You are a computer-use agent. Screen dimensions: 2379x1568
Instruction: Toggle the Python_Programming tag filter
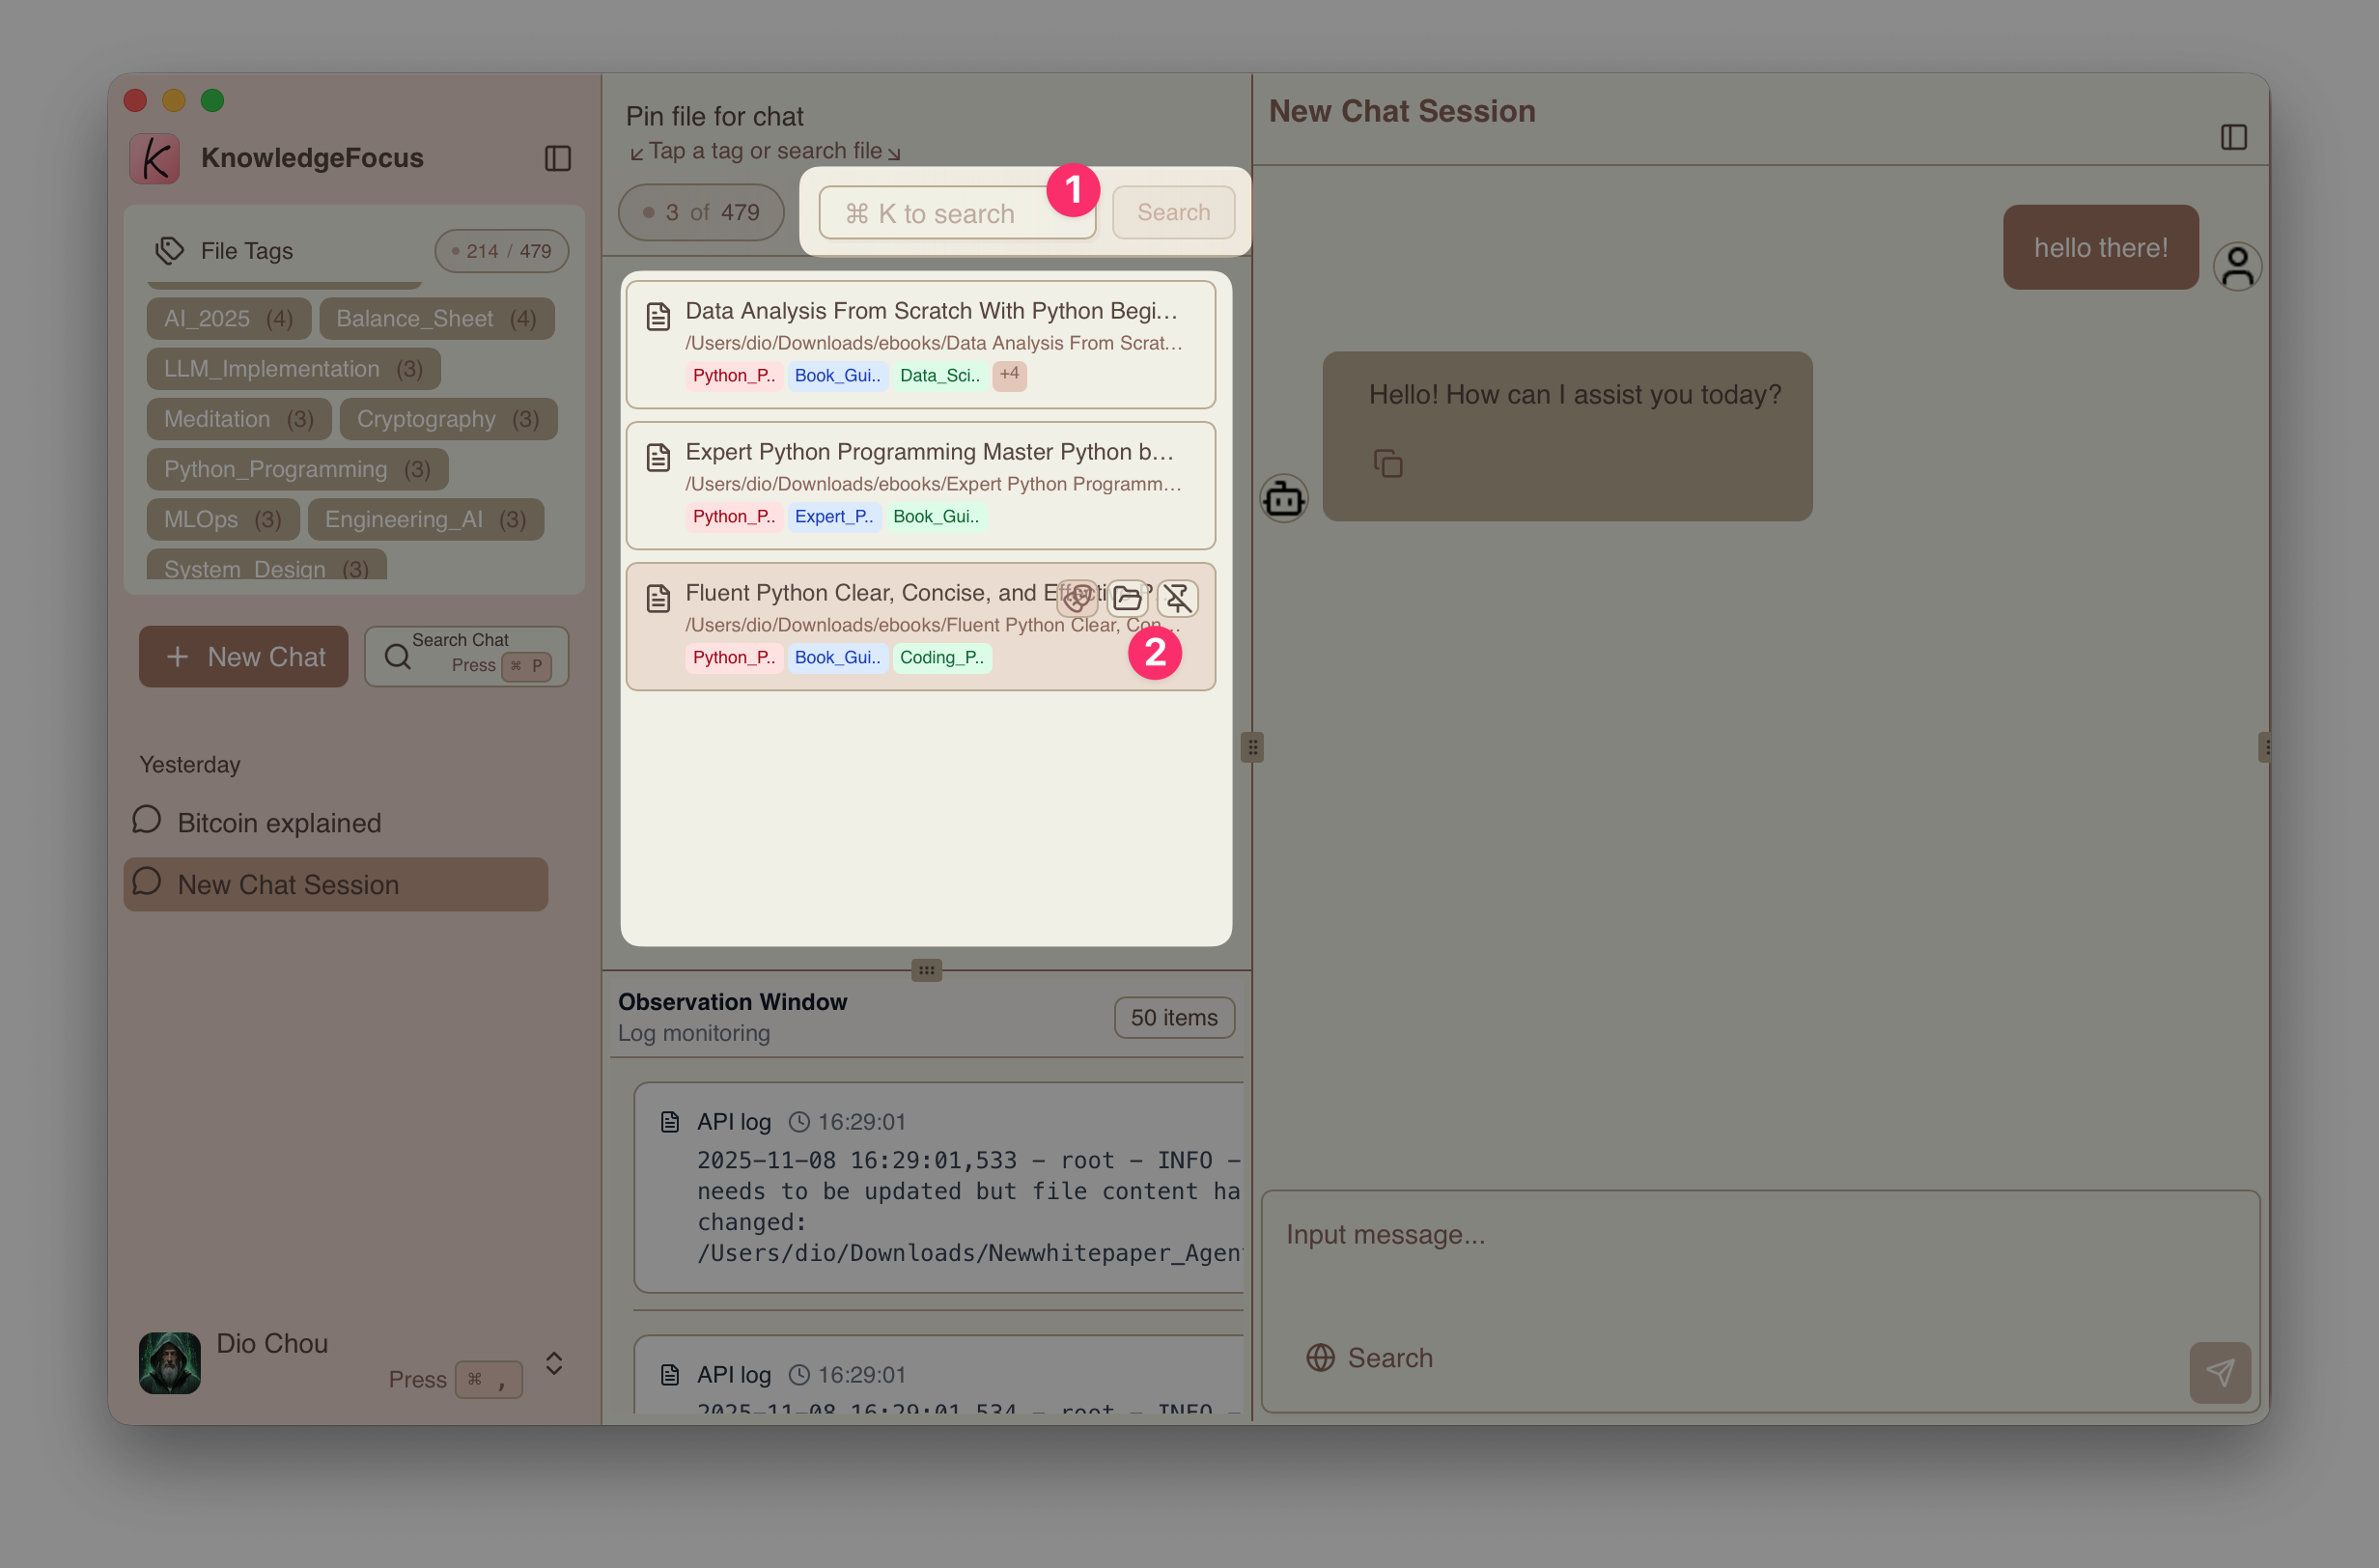(296, 469)
